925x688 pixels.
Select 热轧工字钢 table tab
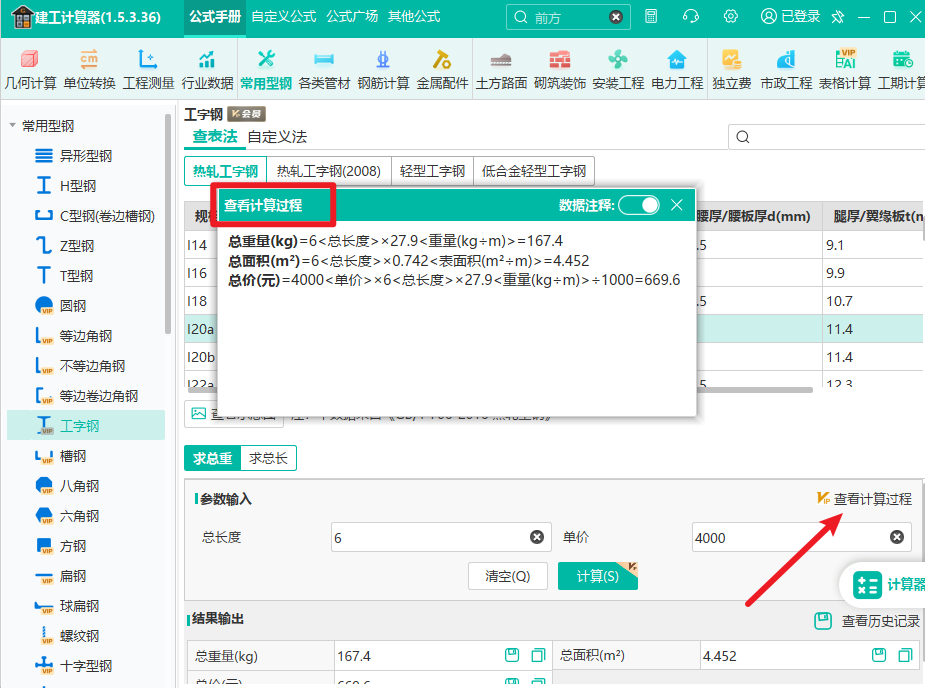tap(225, 171)
